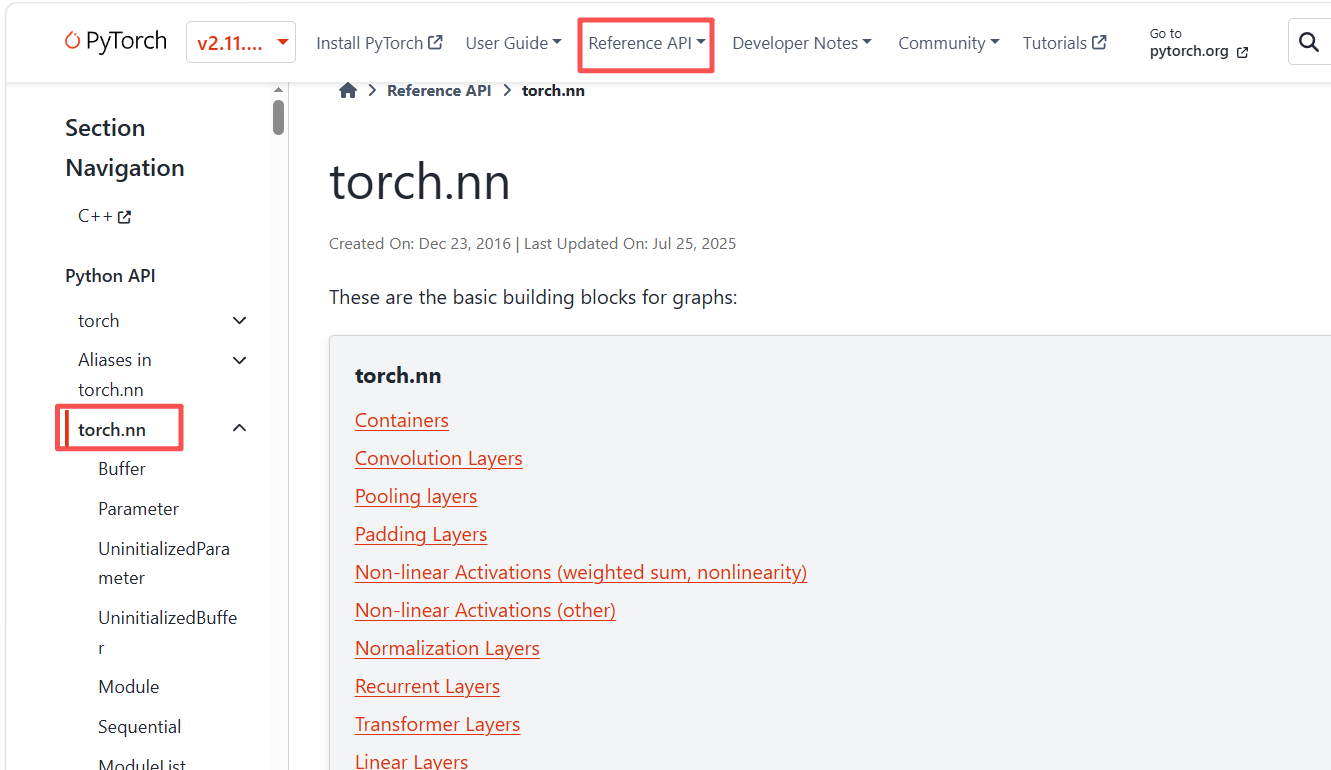Select torch.nn in sidebar navigation
This screenshot has width=1331, height=770.
tap(112, 430)
